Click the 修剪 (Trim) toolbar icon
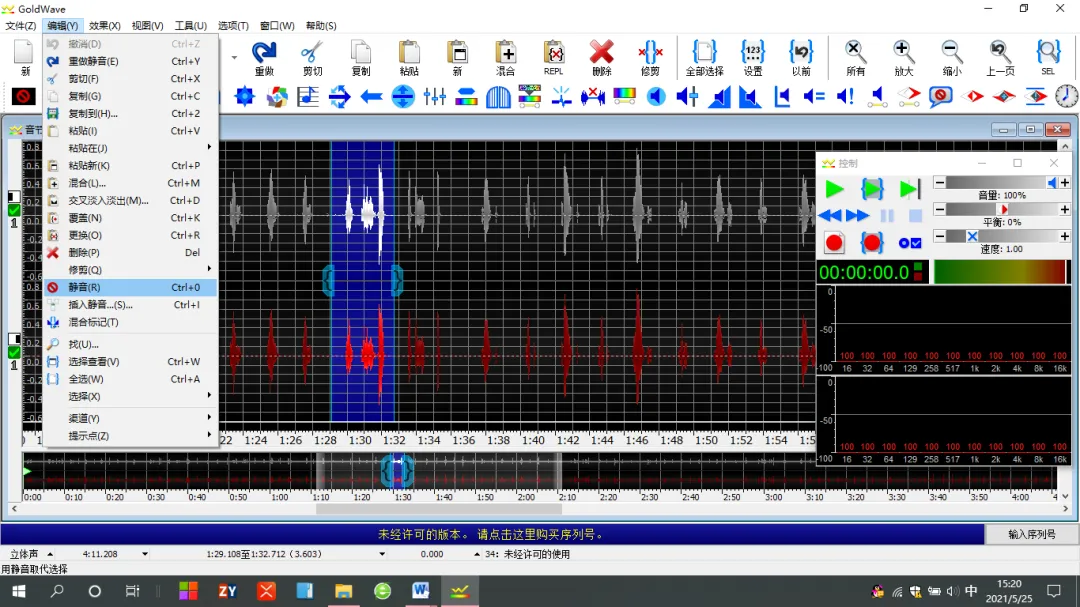The image size is (1080, 607). pyautogui.click(x=650, y=53)
